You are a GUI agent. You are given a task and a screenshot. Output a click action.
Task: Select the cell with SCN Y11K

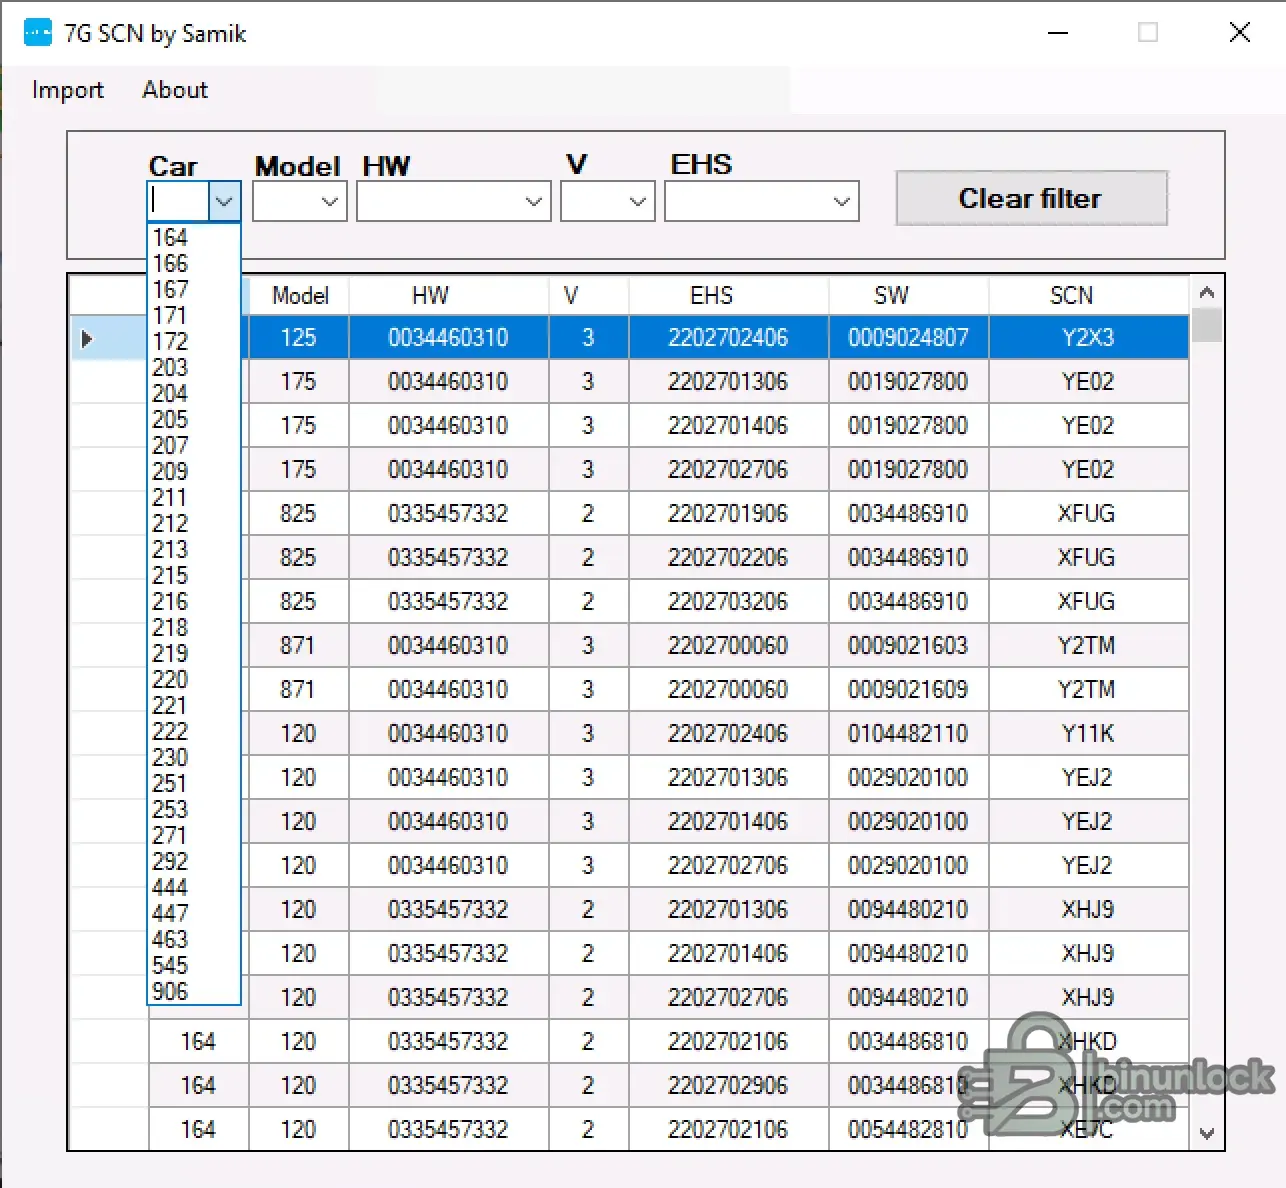coord(1087,734)
